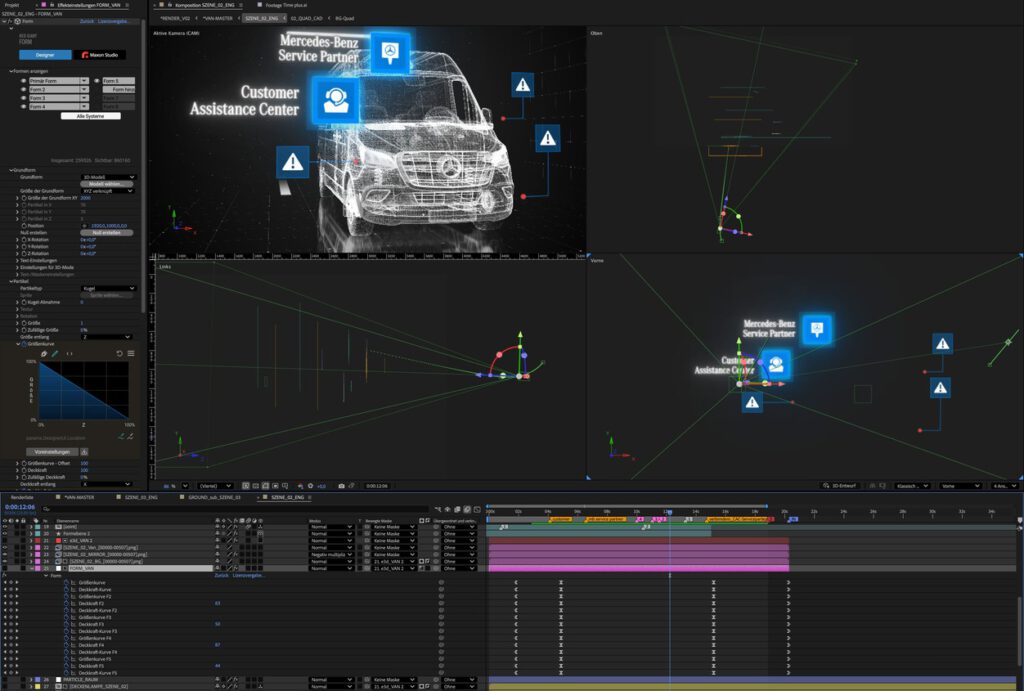Click the Shy layers master icon in timeline
The height and width of the screenshot is (691, 1024).
(448, 510)
